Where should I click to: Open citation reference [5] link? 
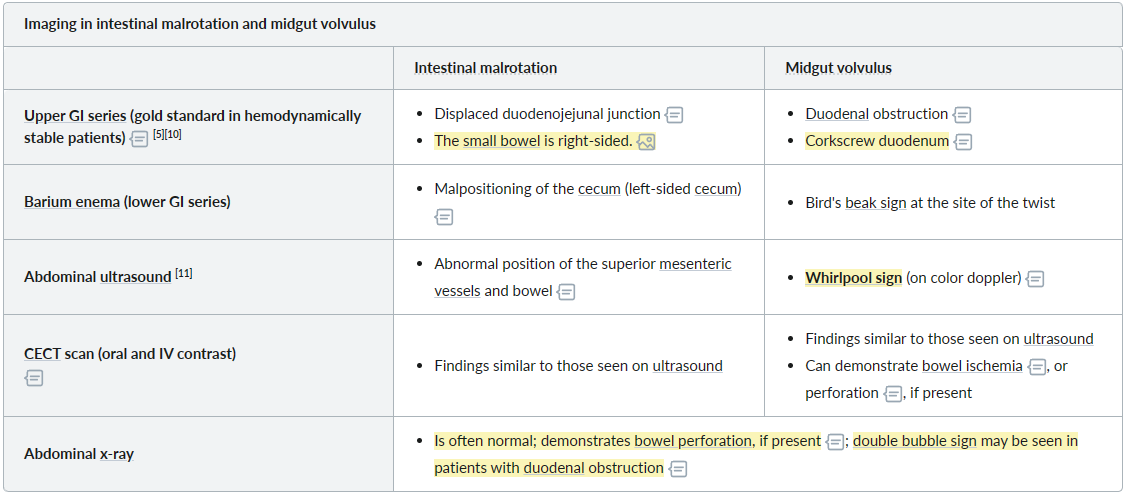158,134
